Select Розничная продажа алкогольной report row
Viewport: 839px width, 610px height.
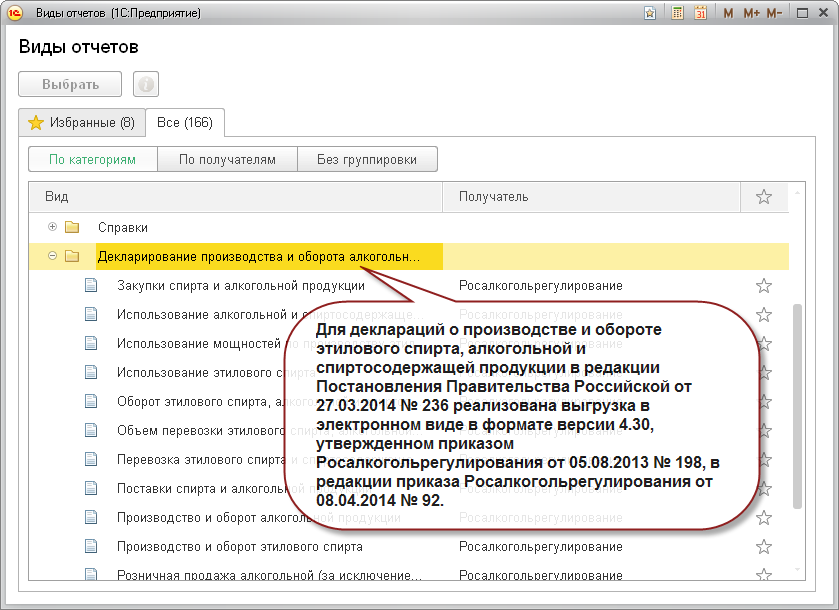click(269, 576)
